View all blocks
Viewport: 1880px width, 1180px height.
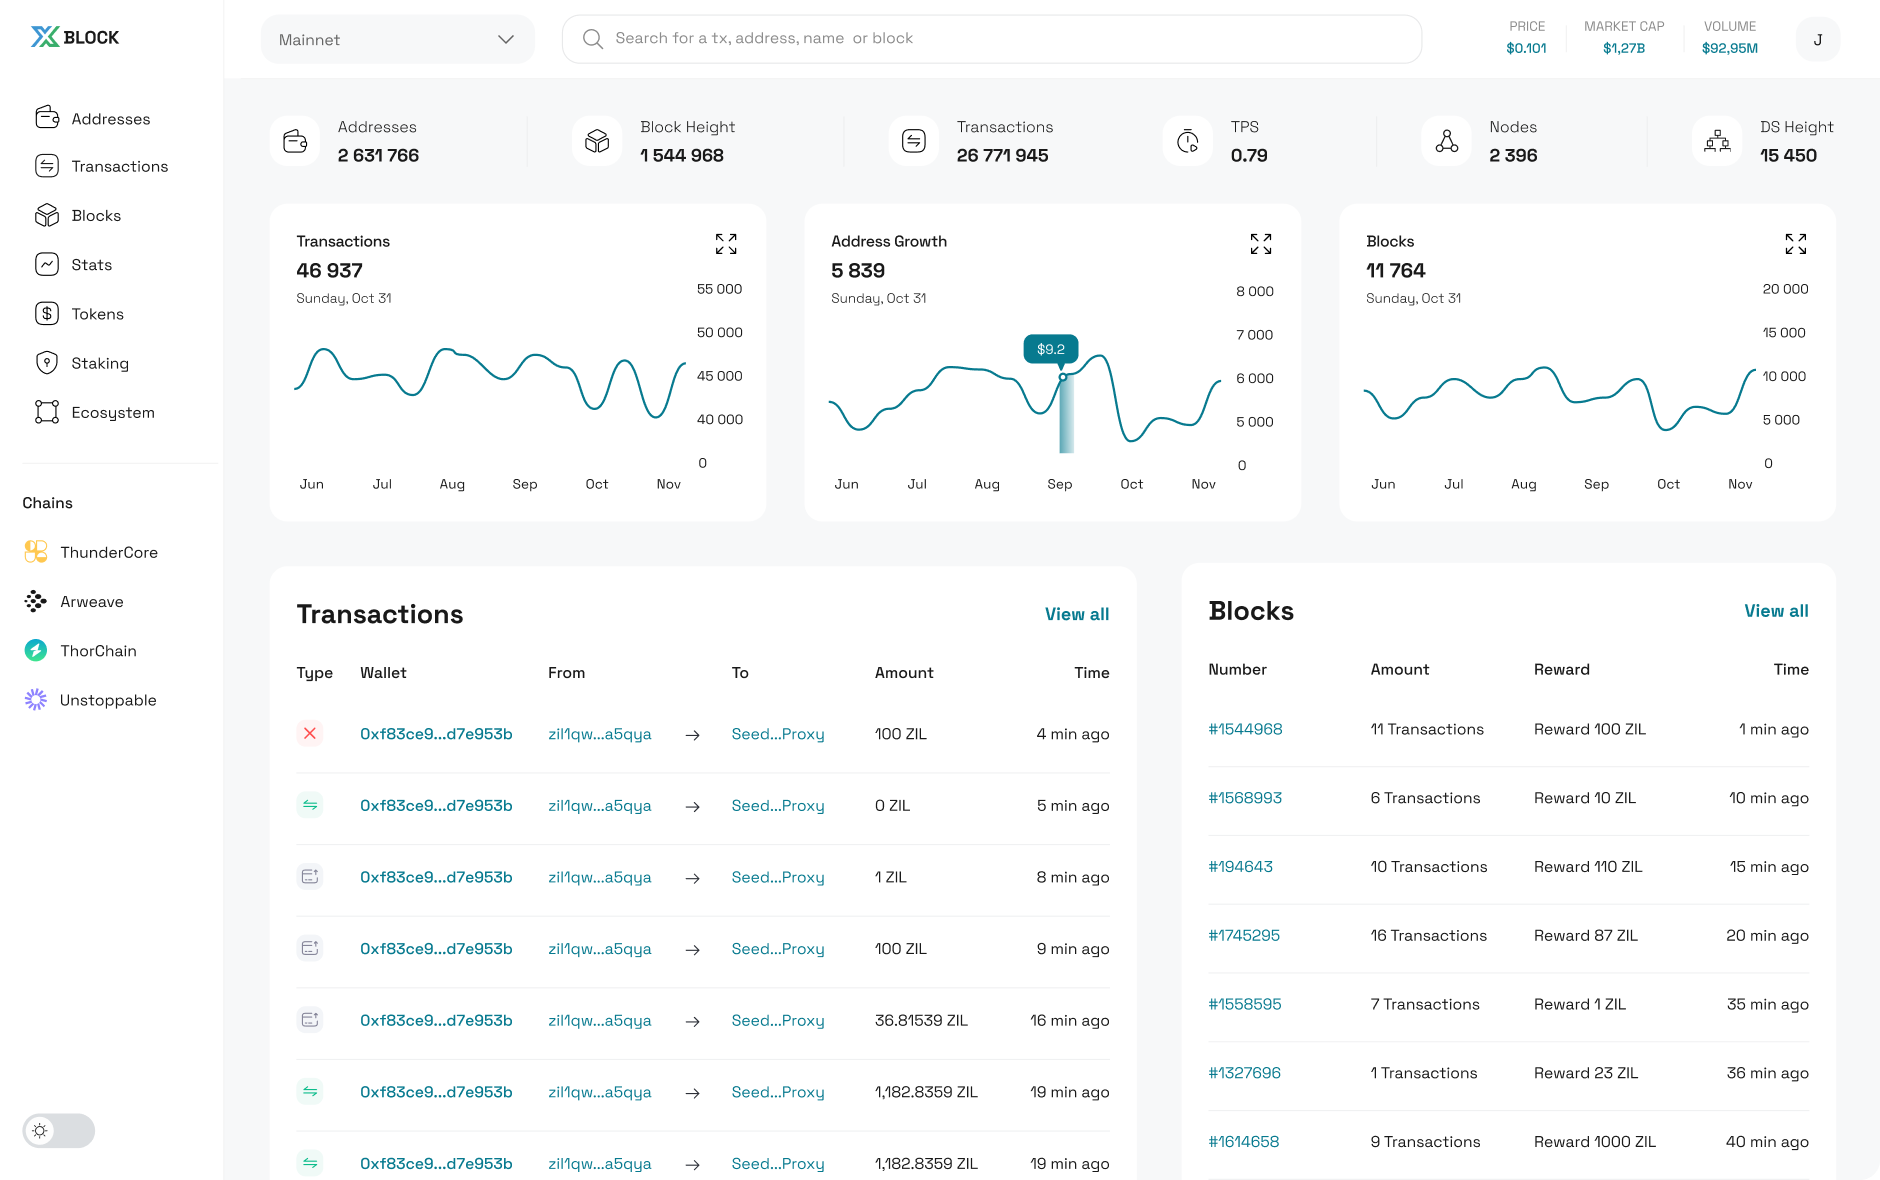click(1776, 611)
